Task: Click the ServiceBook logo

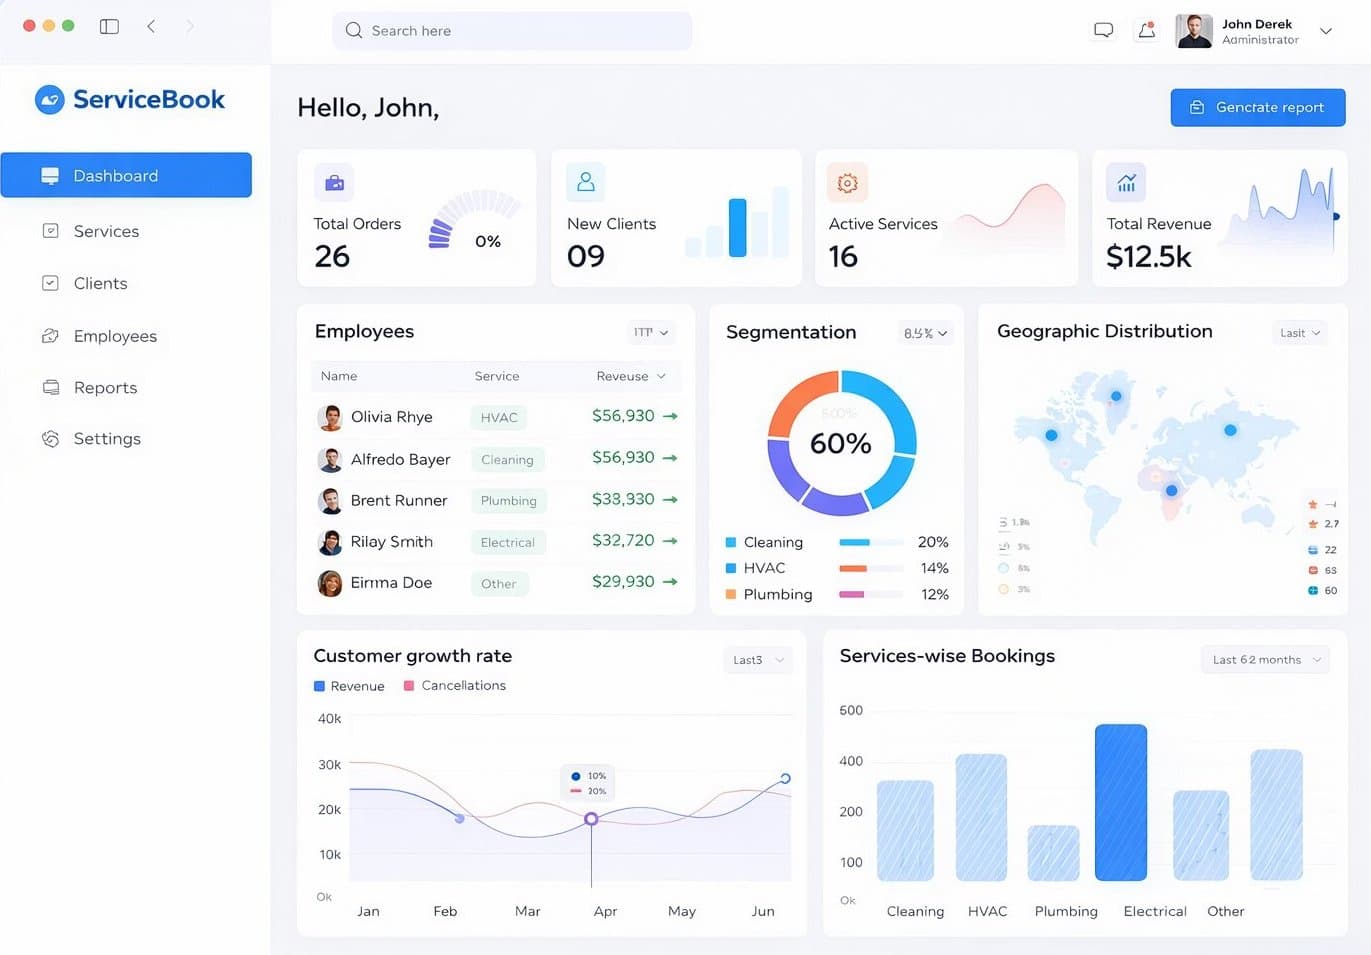Action: pyautogui.click(x=130, y=99)
